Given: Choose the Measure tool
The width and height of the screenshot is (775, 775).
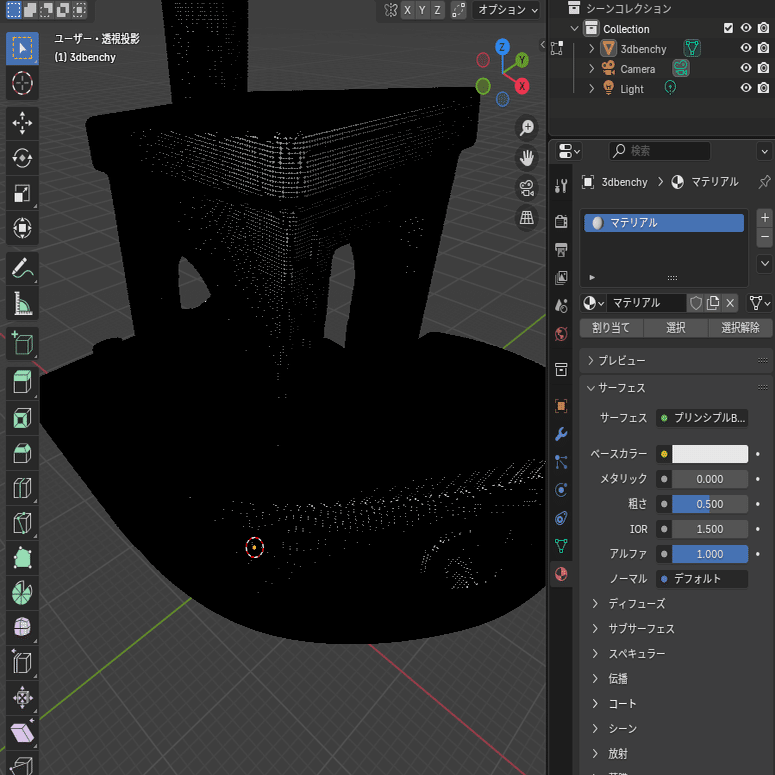Looking at the screenshot, I should (22, 301).
